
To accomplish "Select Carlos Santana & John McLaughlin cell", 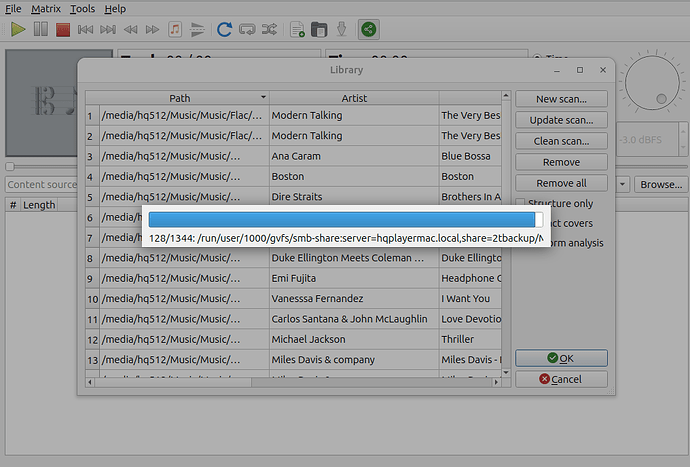I will coord(354,319).
